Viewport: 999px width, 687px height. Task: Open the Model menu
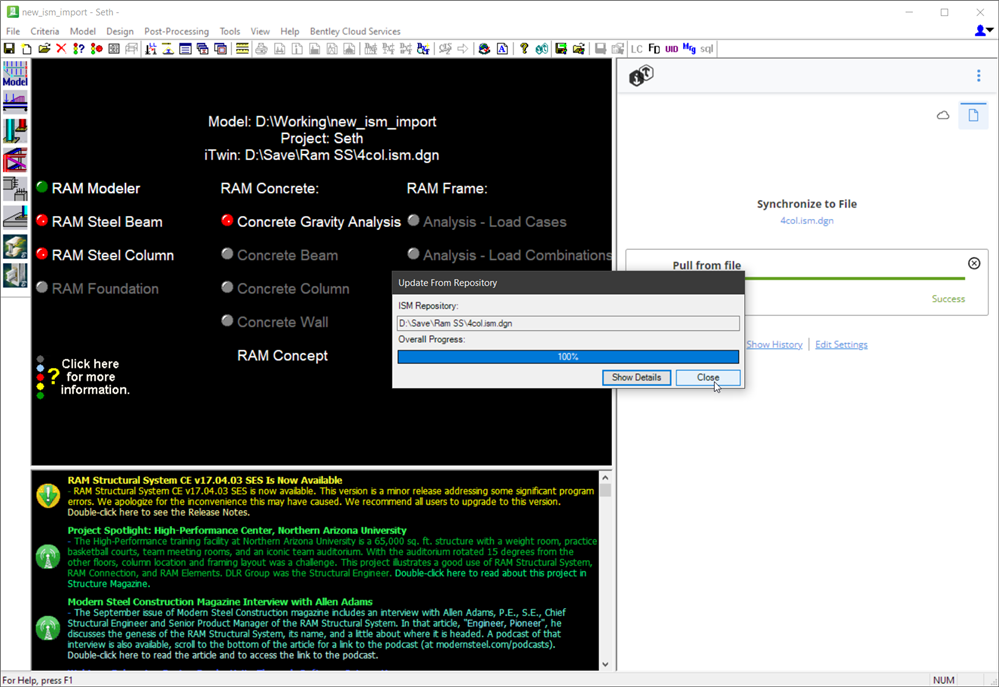[x=83, y=31]
